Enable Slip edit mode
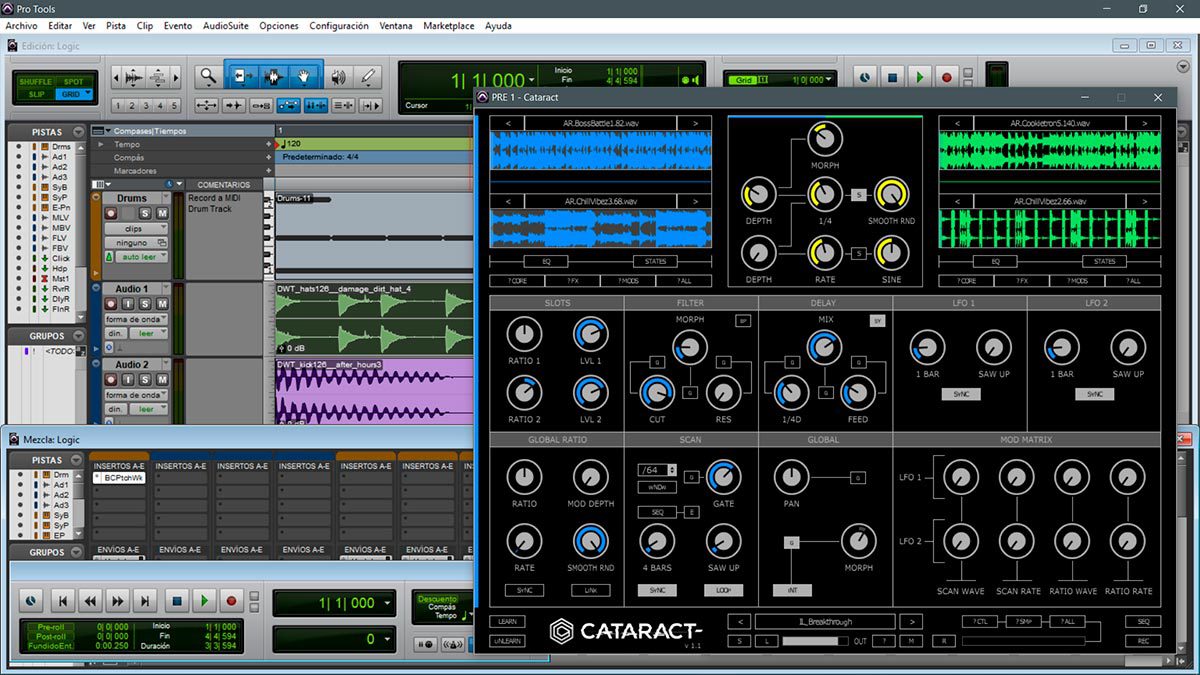1200x675 pixels. coord(35,94)
